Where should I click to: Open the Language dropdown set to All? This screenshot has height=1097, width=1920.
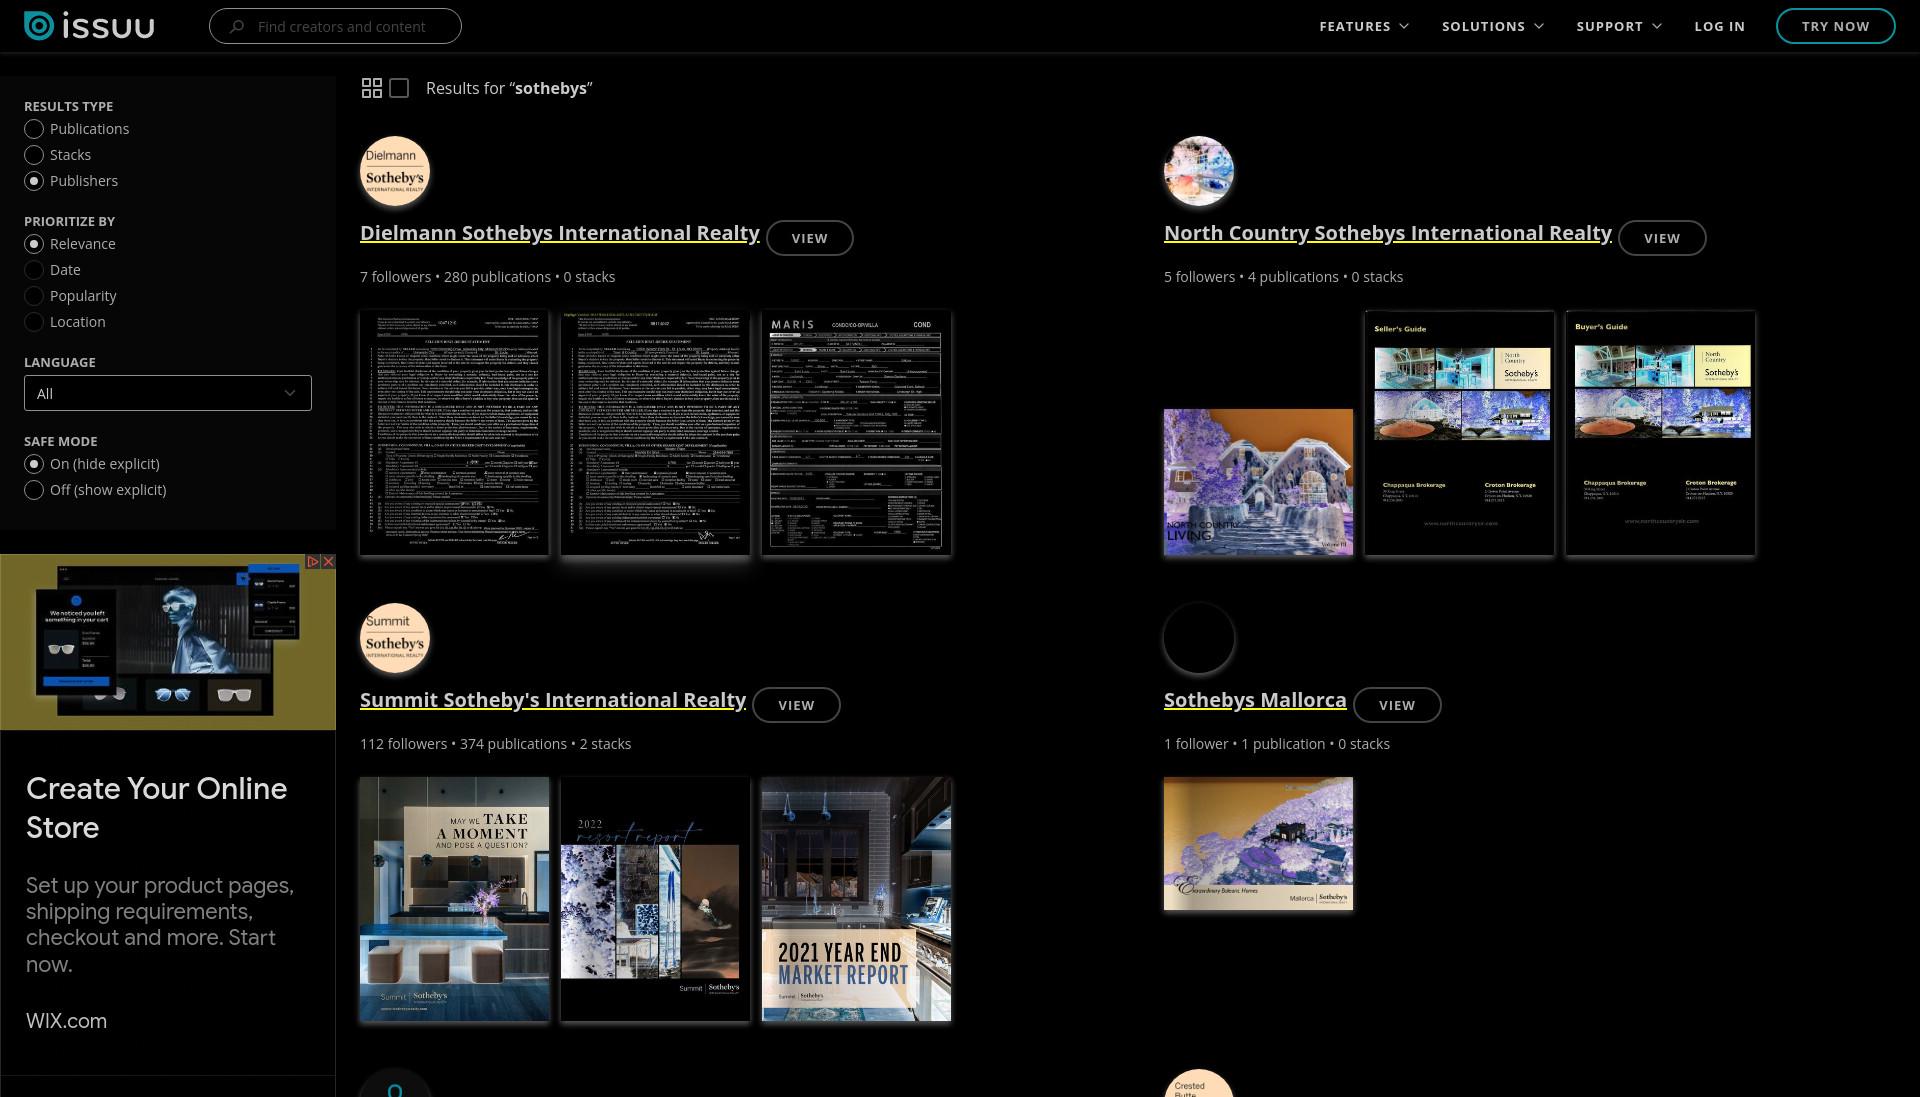click(x=168, y=393)
